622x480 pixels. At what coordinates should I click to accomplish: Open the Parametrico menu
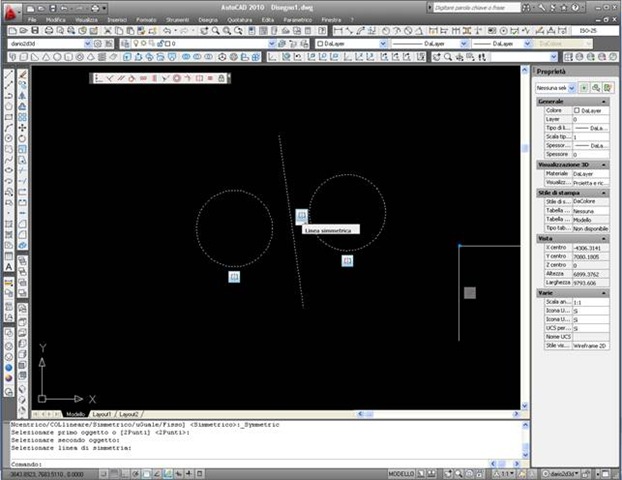298,19
